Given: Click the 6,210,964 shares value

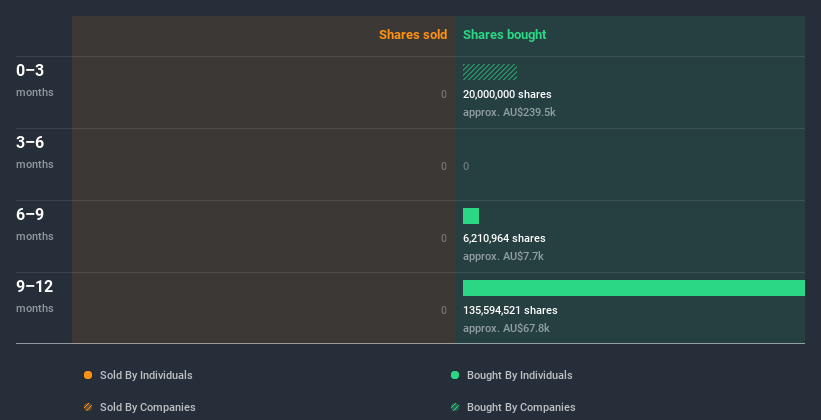Looking at the screenshot, I should point(504,238).
